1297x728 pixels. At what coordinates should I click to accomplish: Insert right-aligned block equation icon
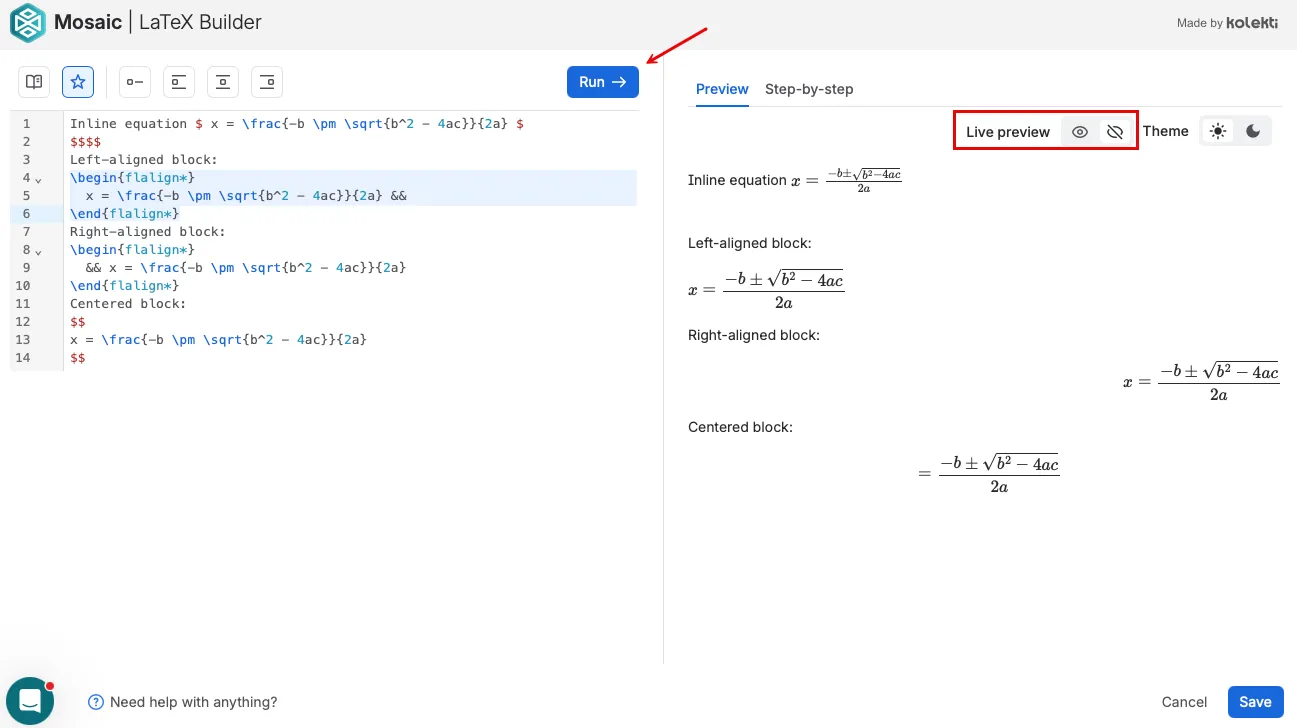point(267,82)
